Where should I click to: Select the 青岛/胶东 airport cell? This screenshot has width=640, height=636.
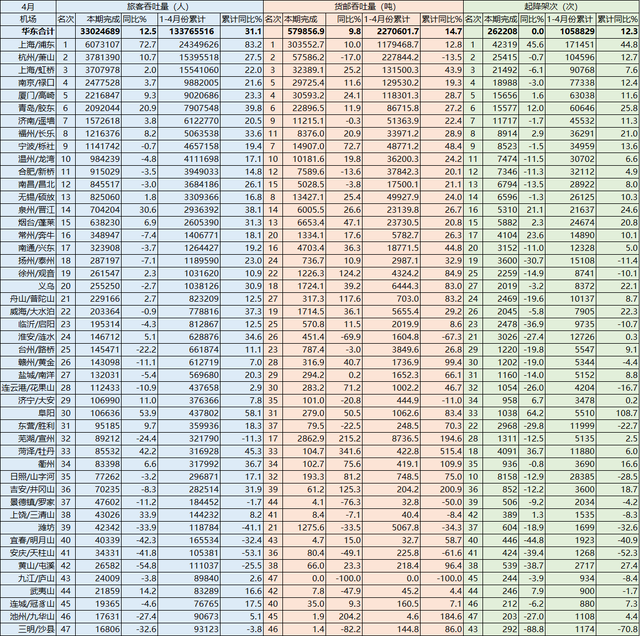(28, 108)
